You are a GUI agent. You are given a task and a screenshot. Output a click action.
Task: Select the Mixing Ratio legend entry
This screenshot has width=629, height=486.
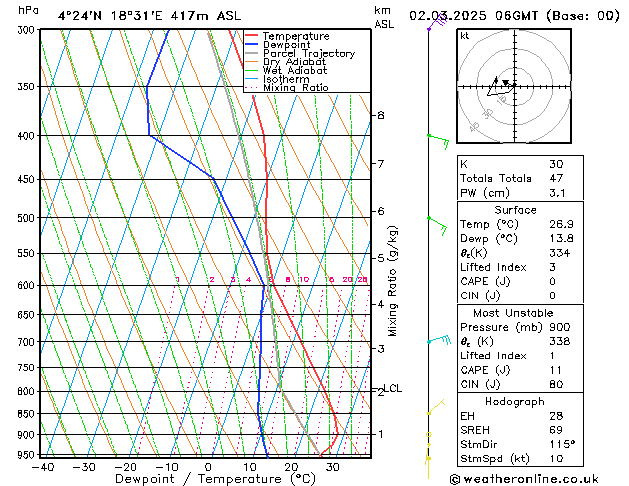295,88
